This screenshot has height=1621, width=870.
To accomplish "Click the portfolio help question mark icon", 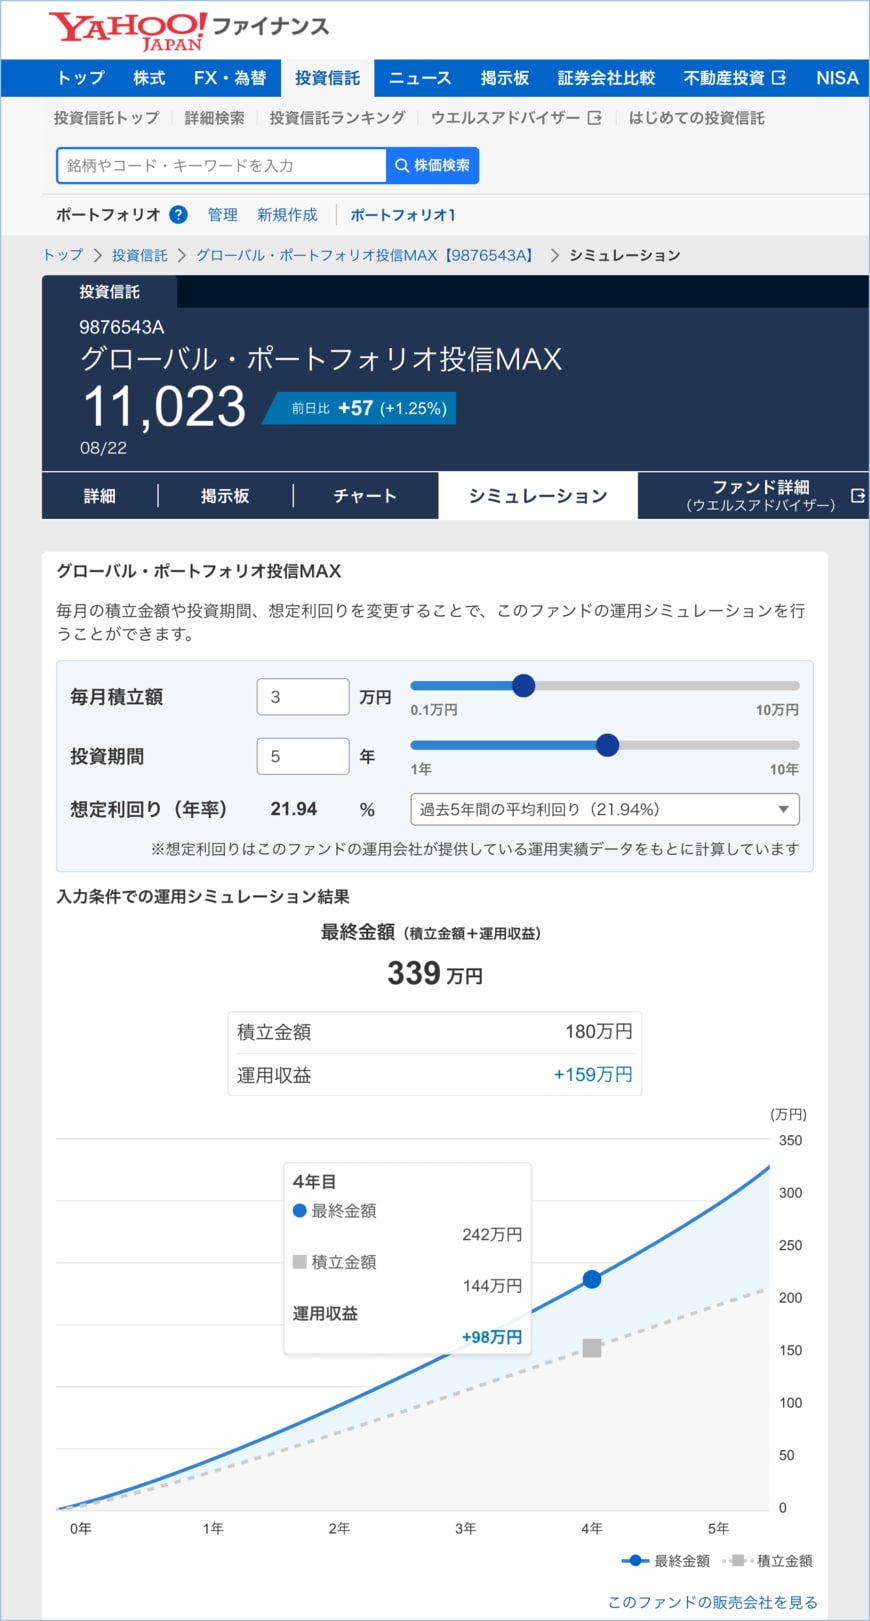I will (178, 214).
